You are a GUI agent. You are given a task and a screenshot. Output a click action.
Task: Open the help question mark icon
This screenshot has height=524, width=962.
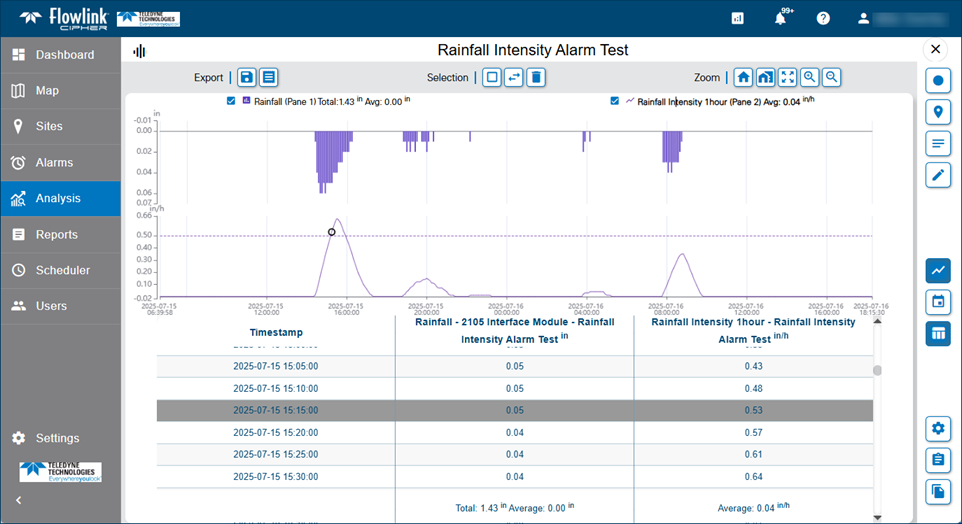click(823, 18)
